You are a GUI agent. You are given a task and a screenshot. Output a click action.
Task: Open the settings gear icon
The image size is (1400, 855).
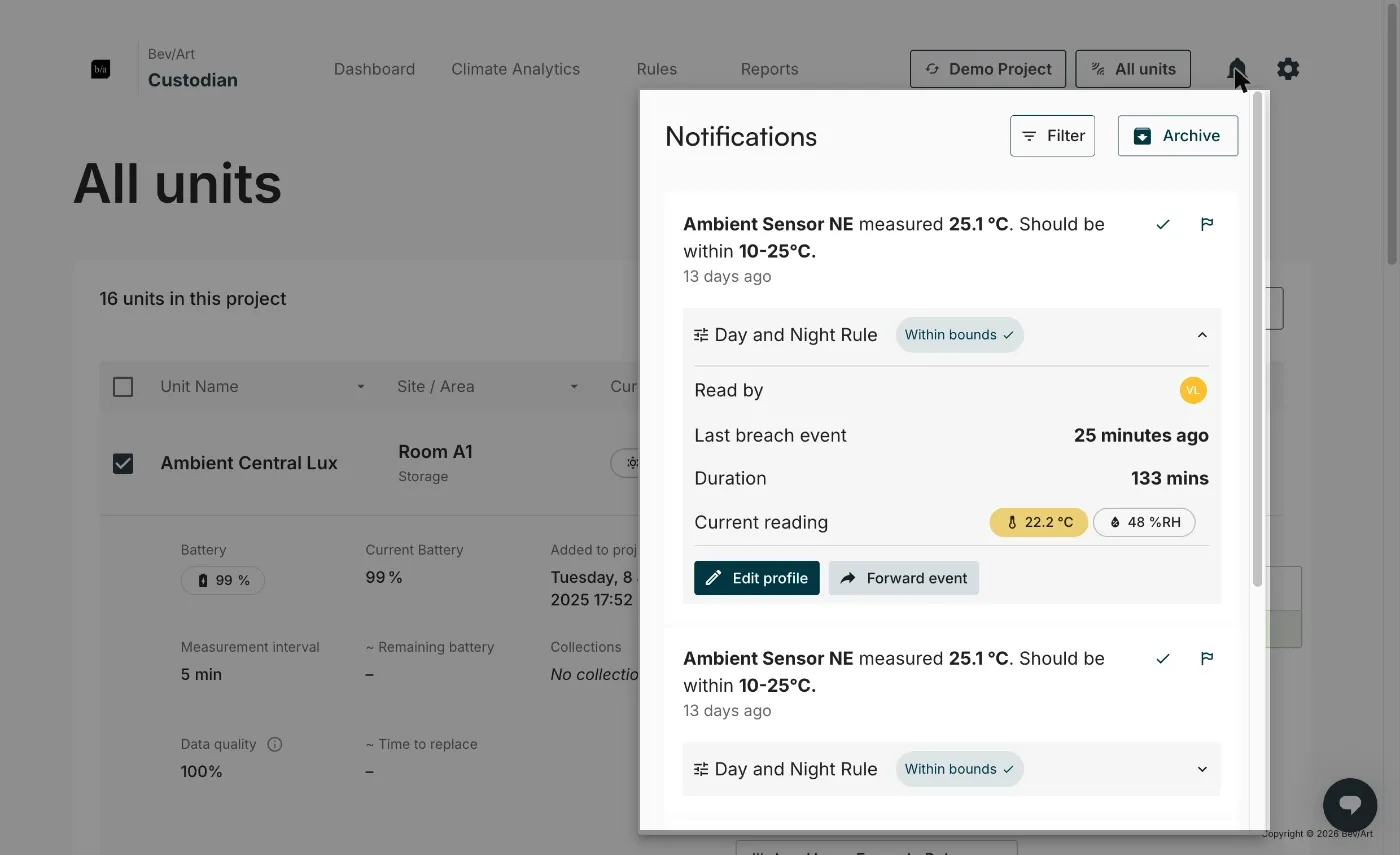pos(1288,69)
